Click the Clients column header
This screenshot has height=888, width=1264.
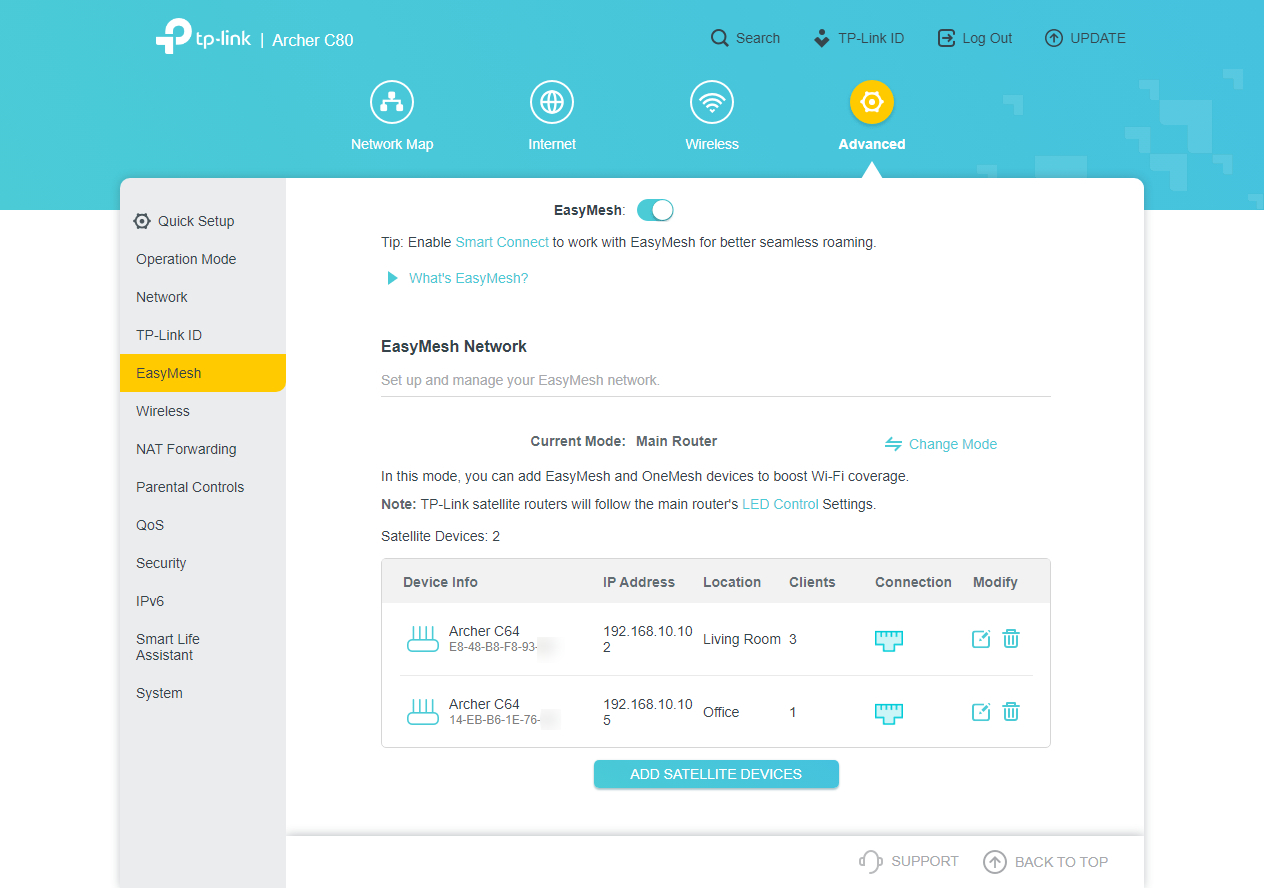pyautogui.click(x=812, y=582)
